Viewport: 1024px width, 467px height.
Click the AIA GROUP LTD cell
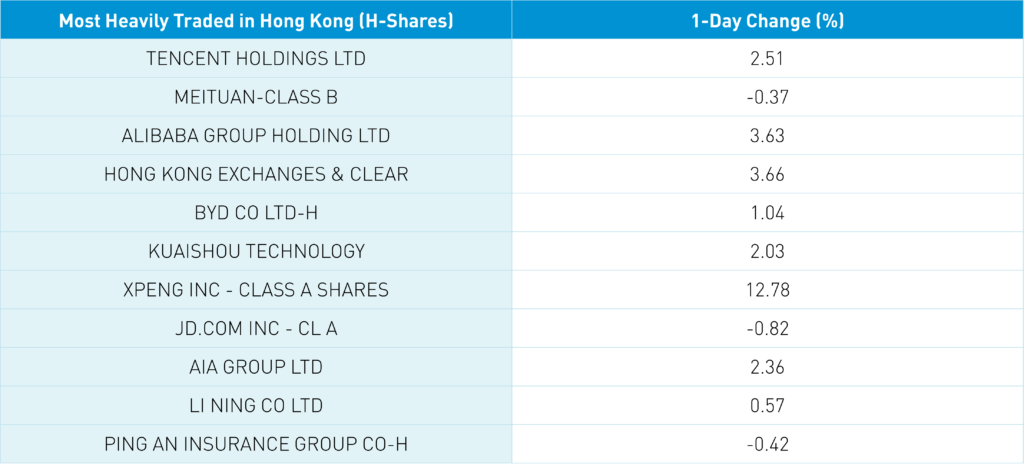point(256,367)
